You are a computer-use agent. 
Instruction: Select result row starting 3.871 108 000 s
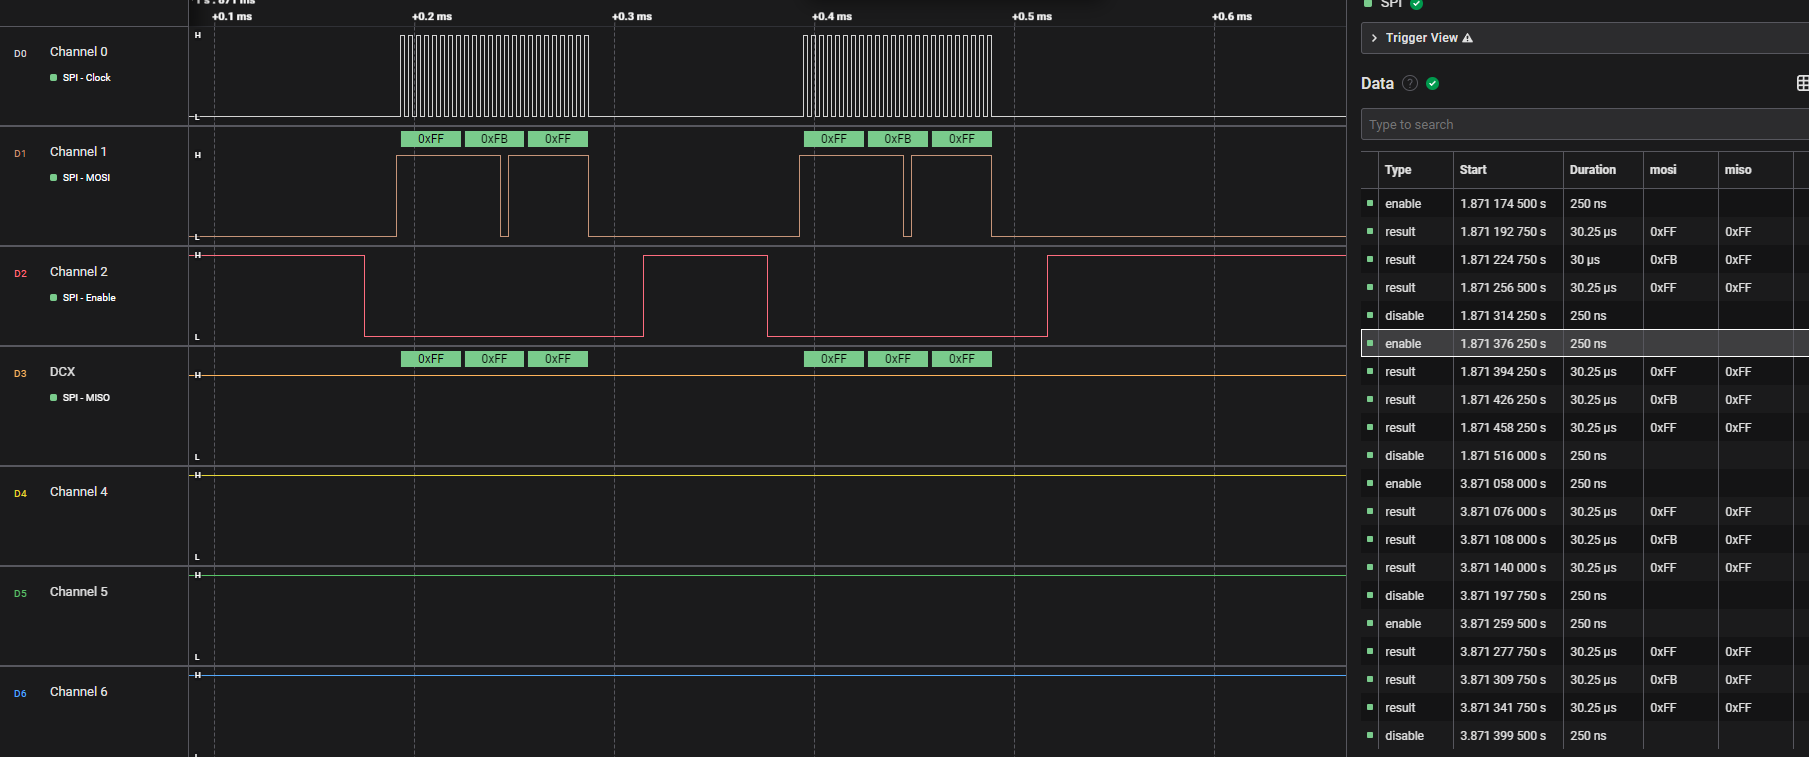pyautogui.click(x=1584, y=540)
